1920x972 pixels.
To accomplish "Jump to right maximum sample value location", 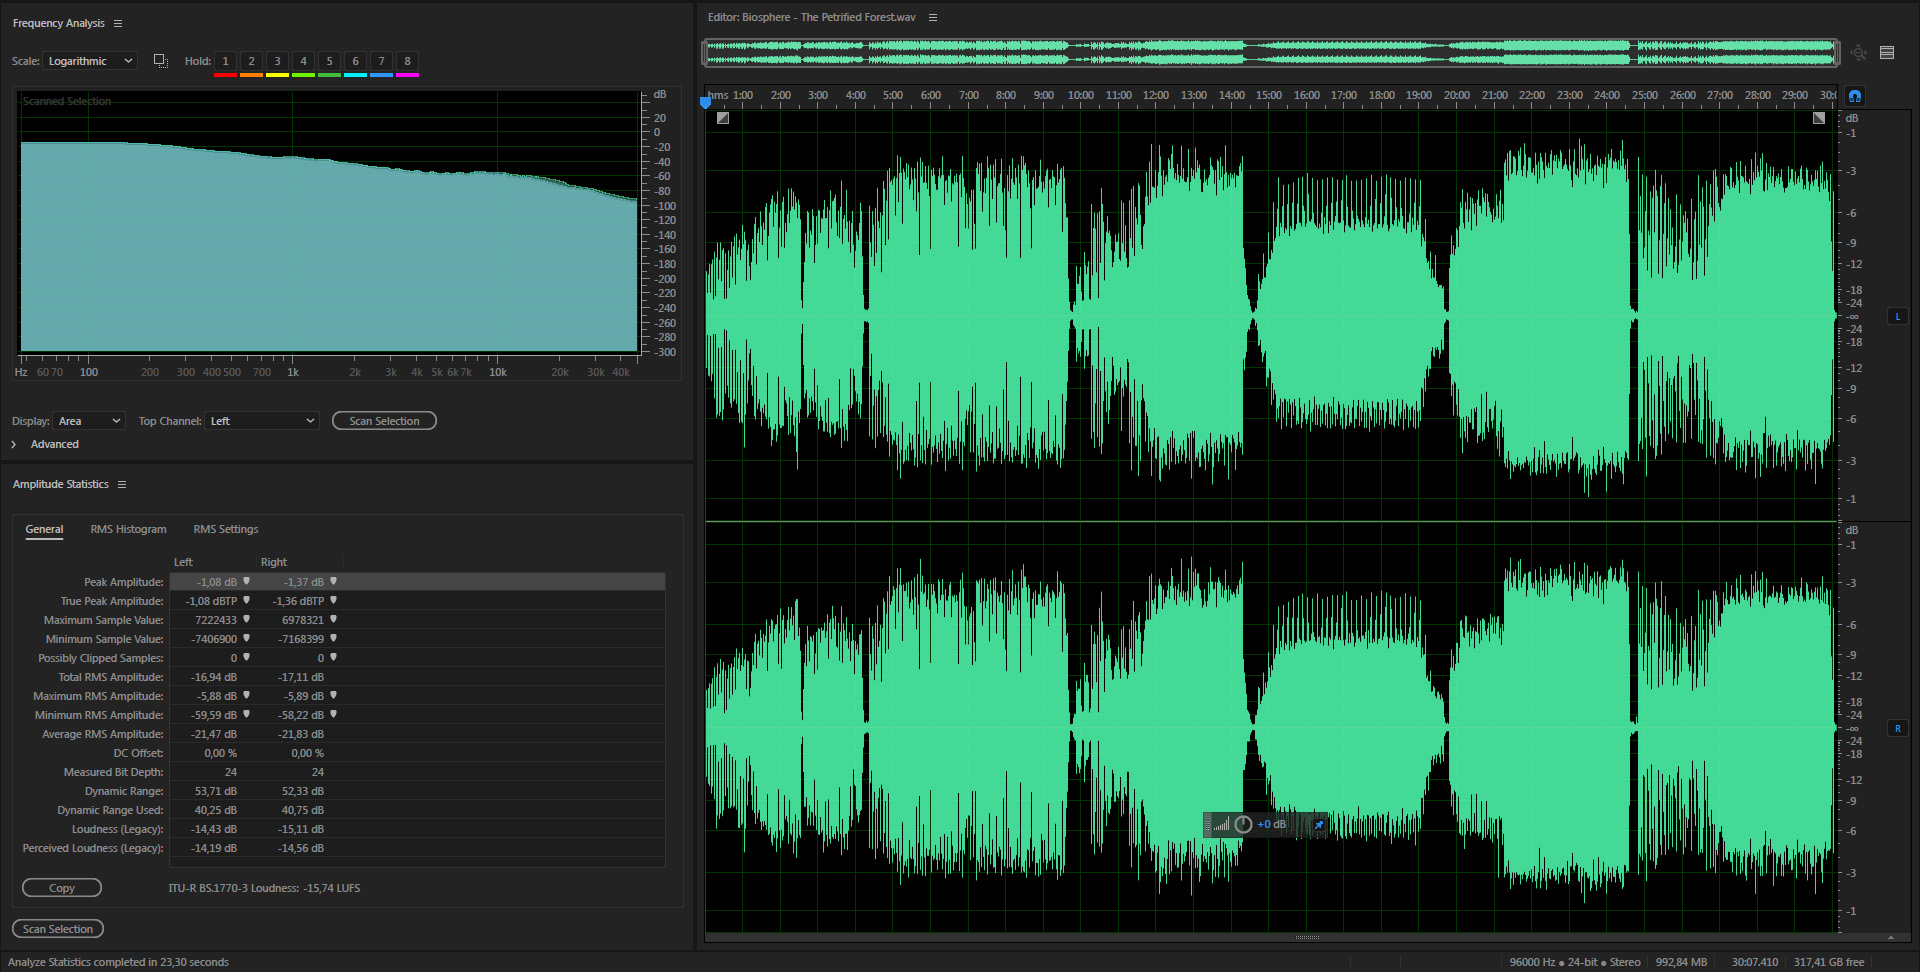I will pyautogui.click(x=333, y=619).
